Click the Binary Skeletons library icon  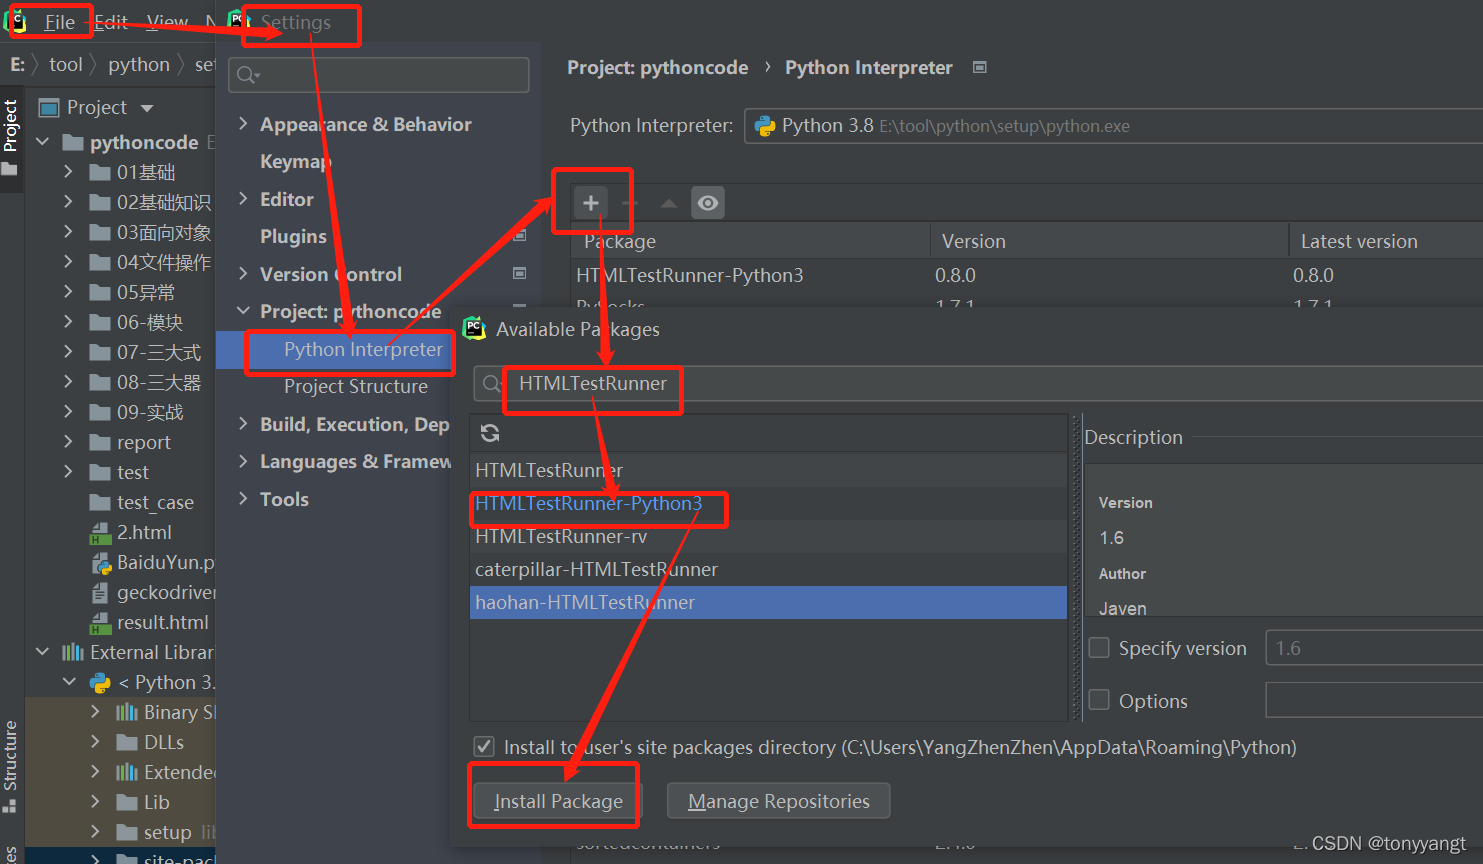pyautogui.click(x=126, y=712)
